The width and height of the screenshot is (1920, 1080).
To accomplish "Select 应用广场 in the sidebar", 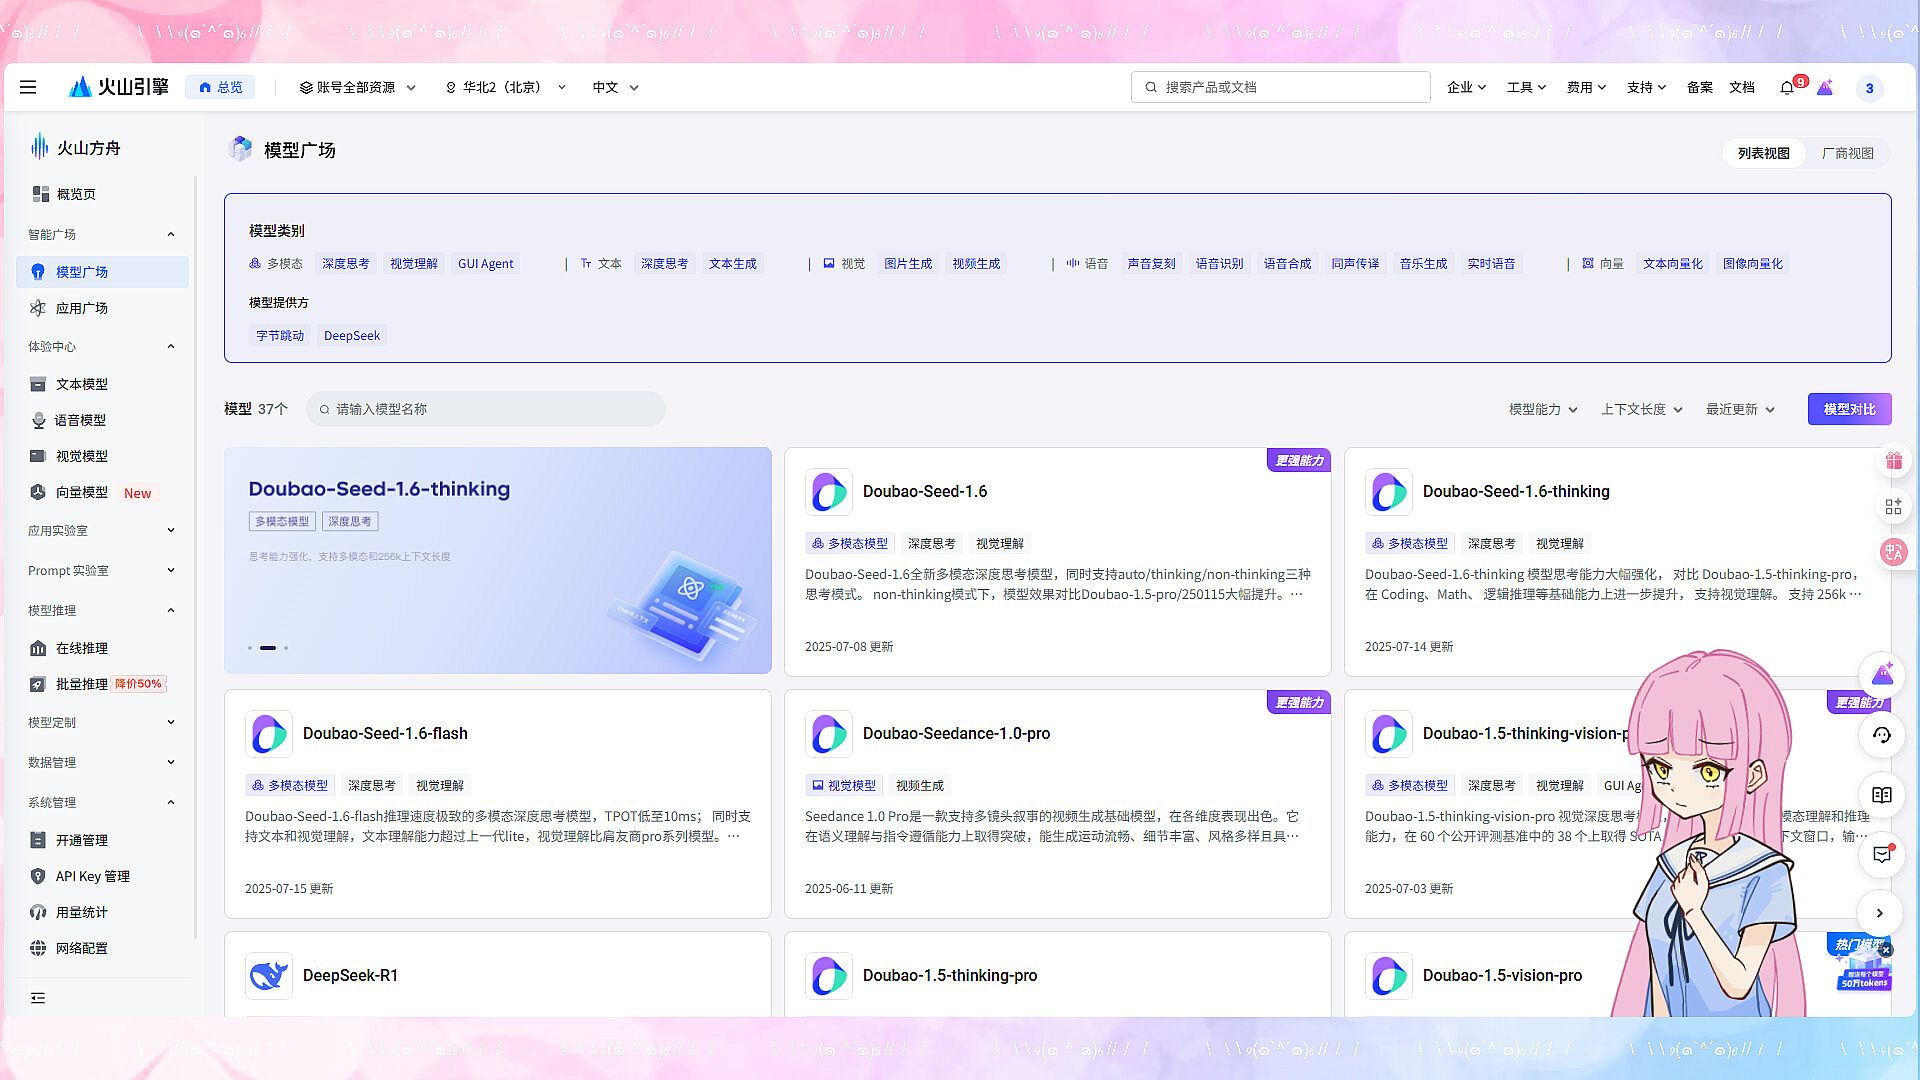I will click(81, 308).
